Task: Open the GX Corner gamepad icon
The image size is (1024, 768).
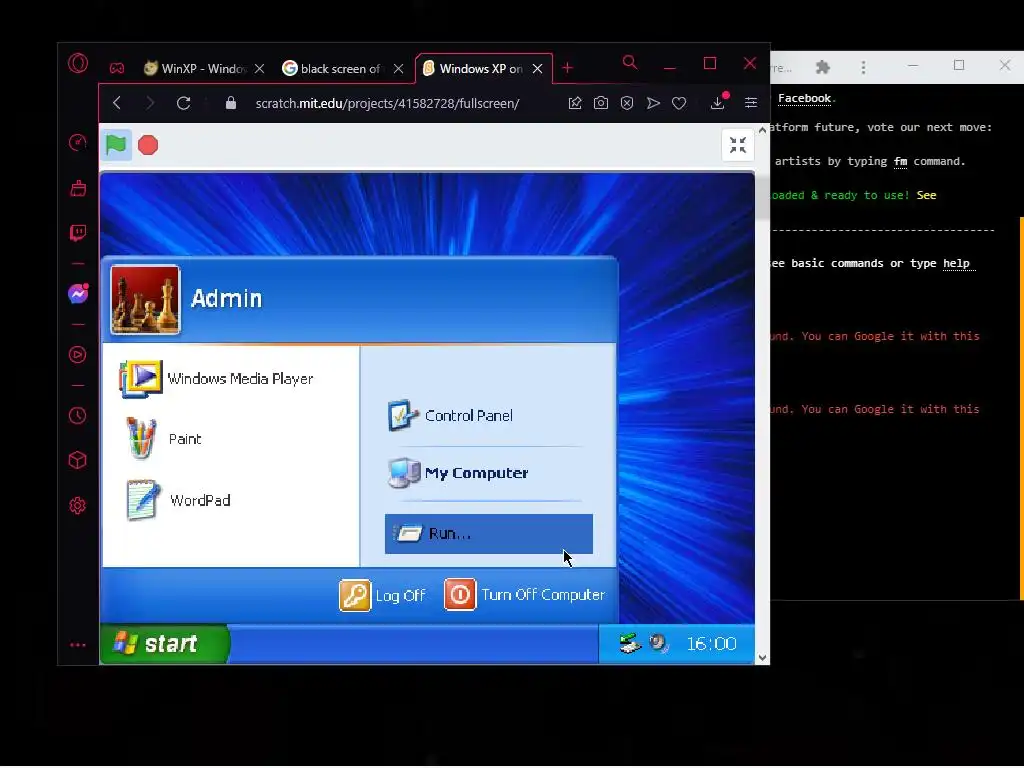Action: tap(117, 68)
